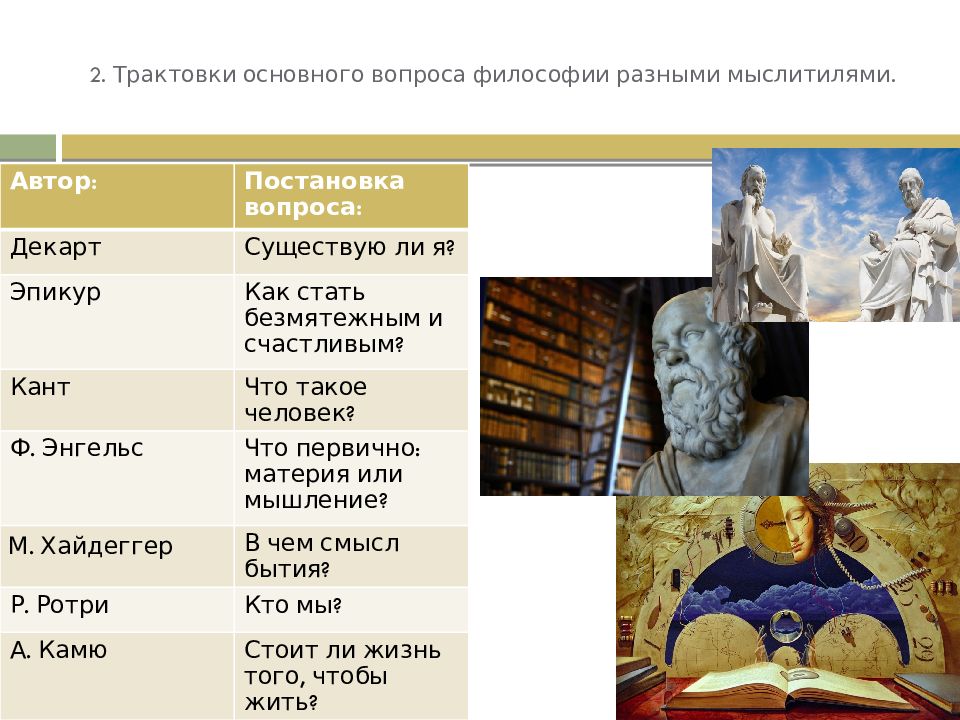The height and width of the screenshot is (720, 960).
Task: Select the Р. Ротри cell
Action: pyautogui.click(x=117, y=608)
